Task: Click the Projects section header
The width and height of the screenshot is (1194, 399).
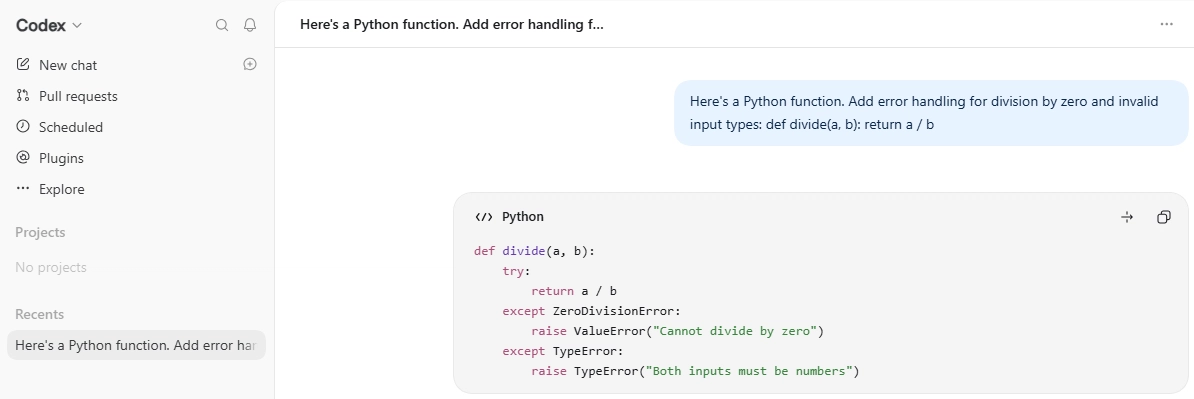Action: (40, 232)
